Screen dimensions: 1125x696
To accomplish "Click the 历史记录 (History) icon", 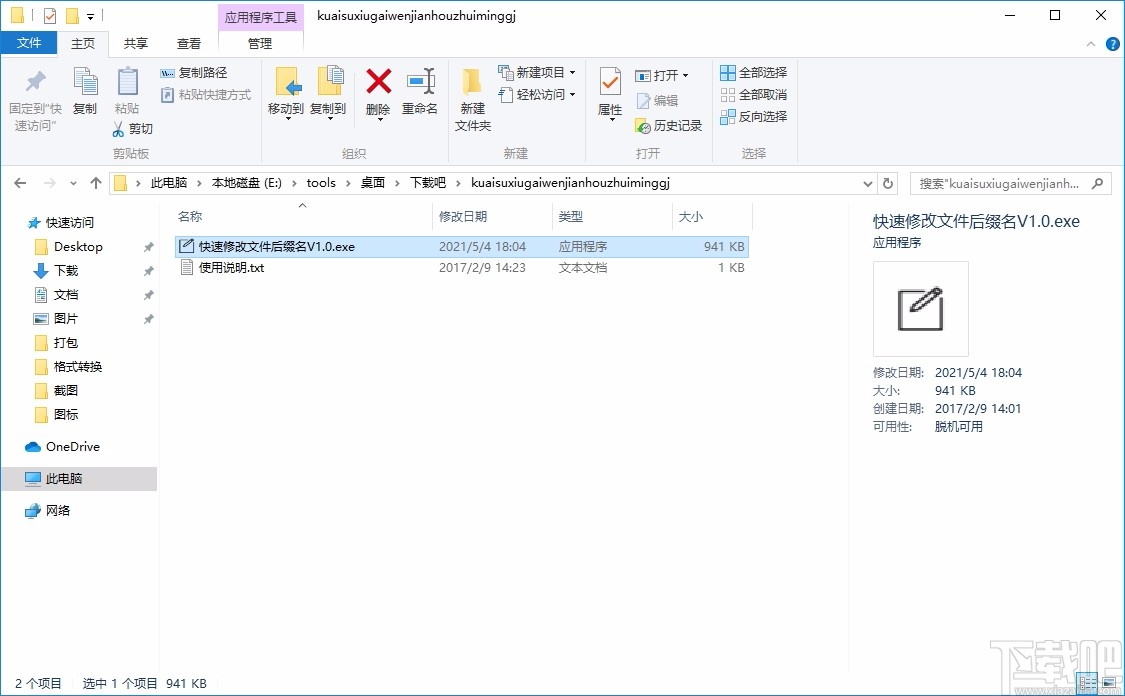I will coord(668,126).
